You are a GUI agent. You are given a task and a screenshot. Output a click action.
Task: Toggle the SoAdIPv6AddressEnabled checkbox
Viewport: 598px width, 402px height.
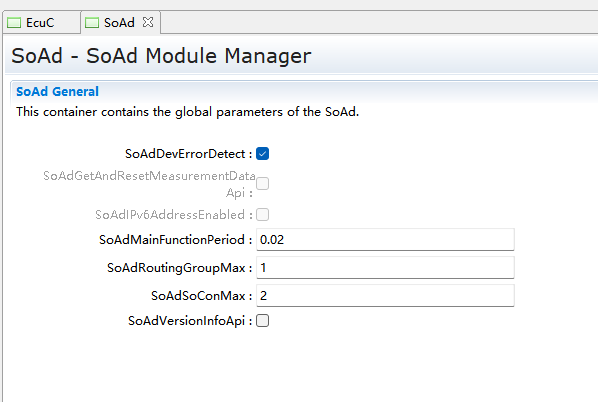[262, 214]
